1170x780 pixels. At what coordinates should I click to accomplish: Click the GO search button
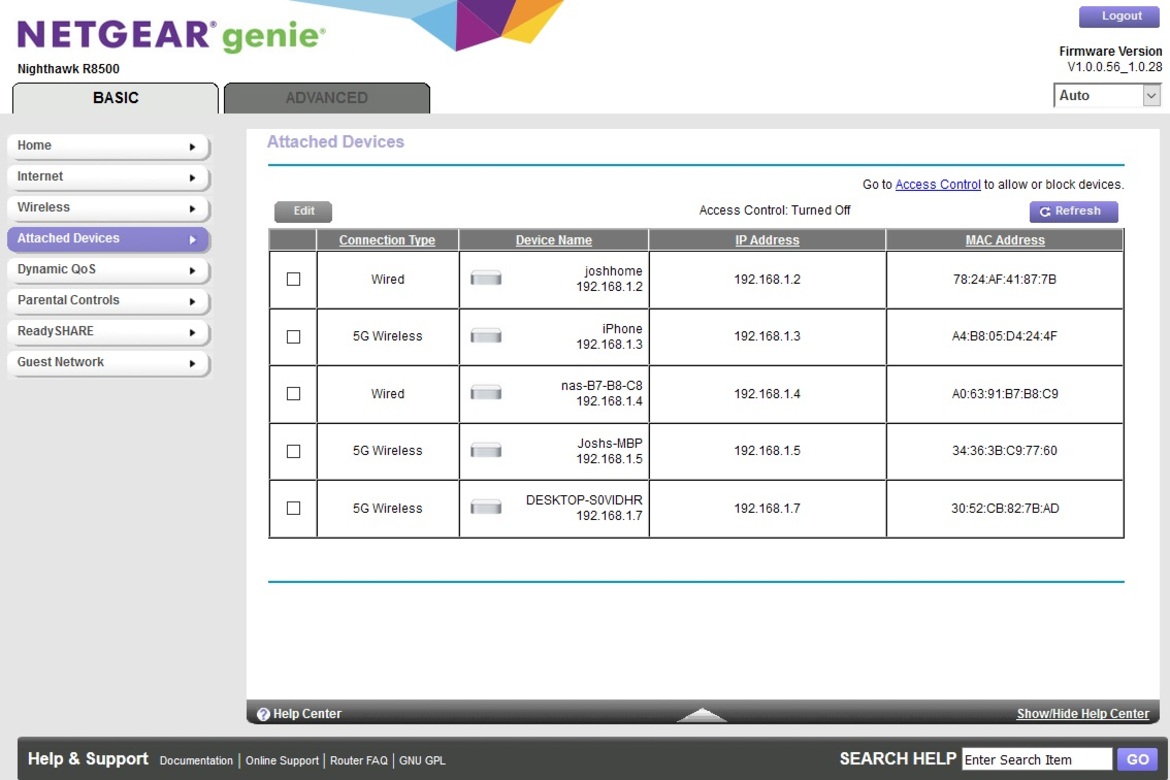[1137, 759]
